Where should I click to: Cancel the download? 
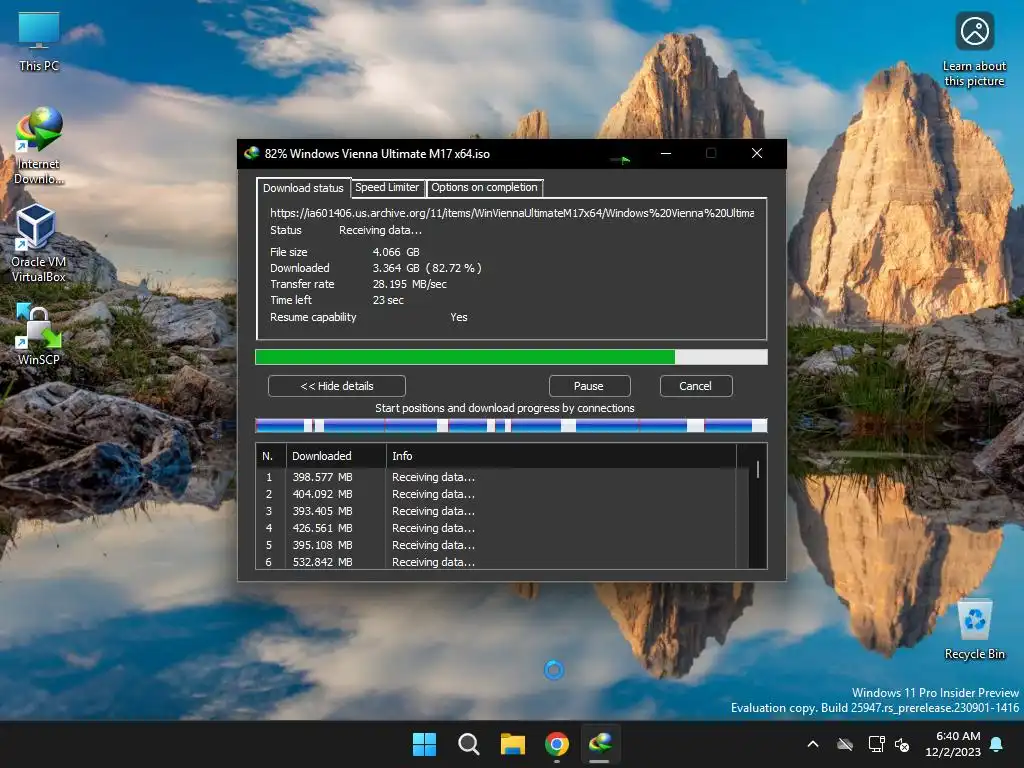point(696,386)
